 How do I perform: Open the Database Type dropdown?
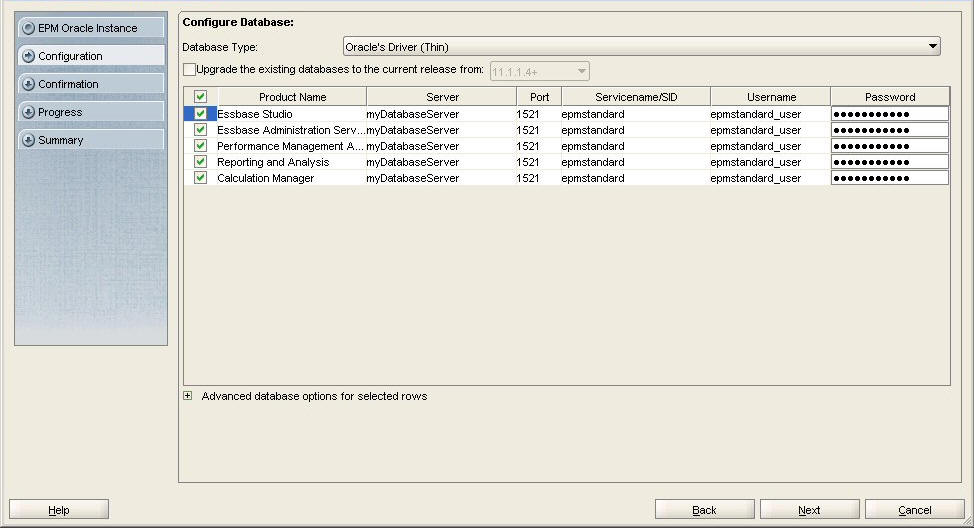tap(642, 47)
